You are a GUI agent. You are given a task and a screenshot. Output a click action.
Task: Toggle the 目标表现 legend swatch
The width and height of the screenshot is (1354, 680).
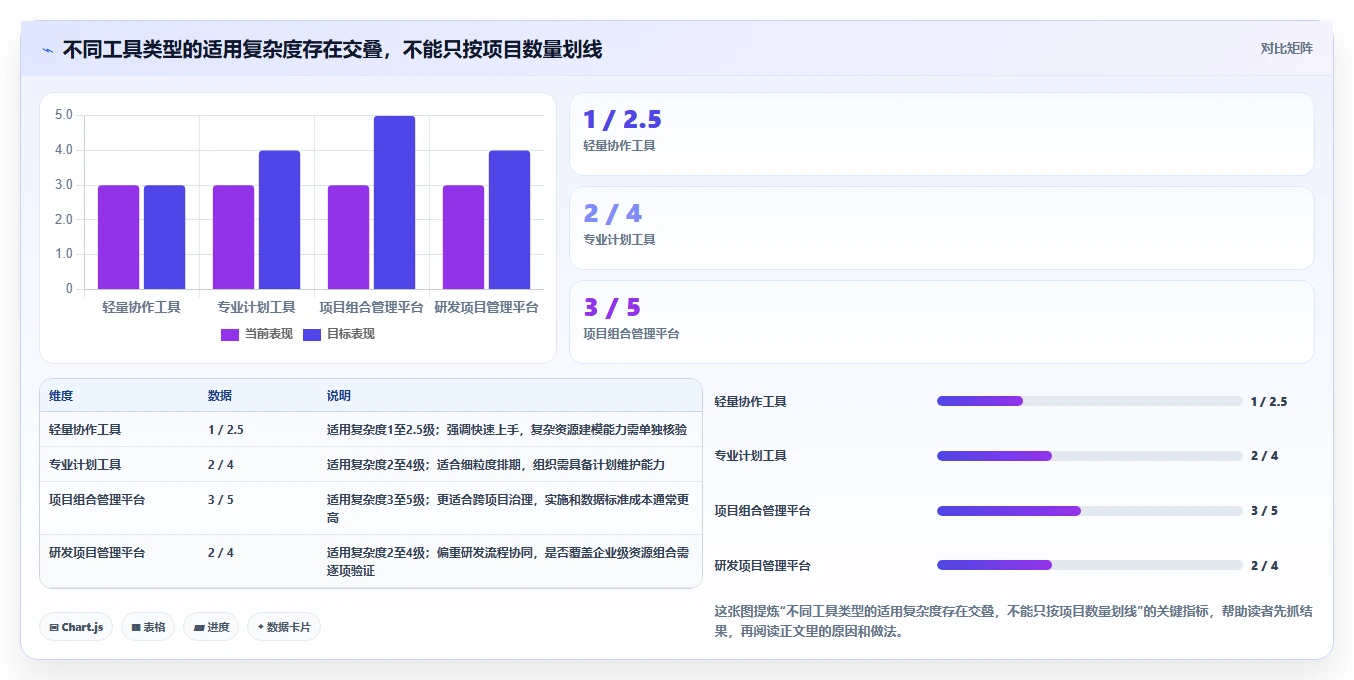(312, 334)
